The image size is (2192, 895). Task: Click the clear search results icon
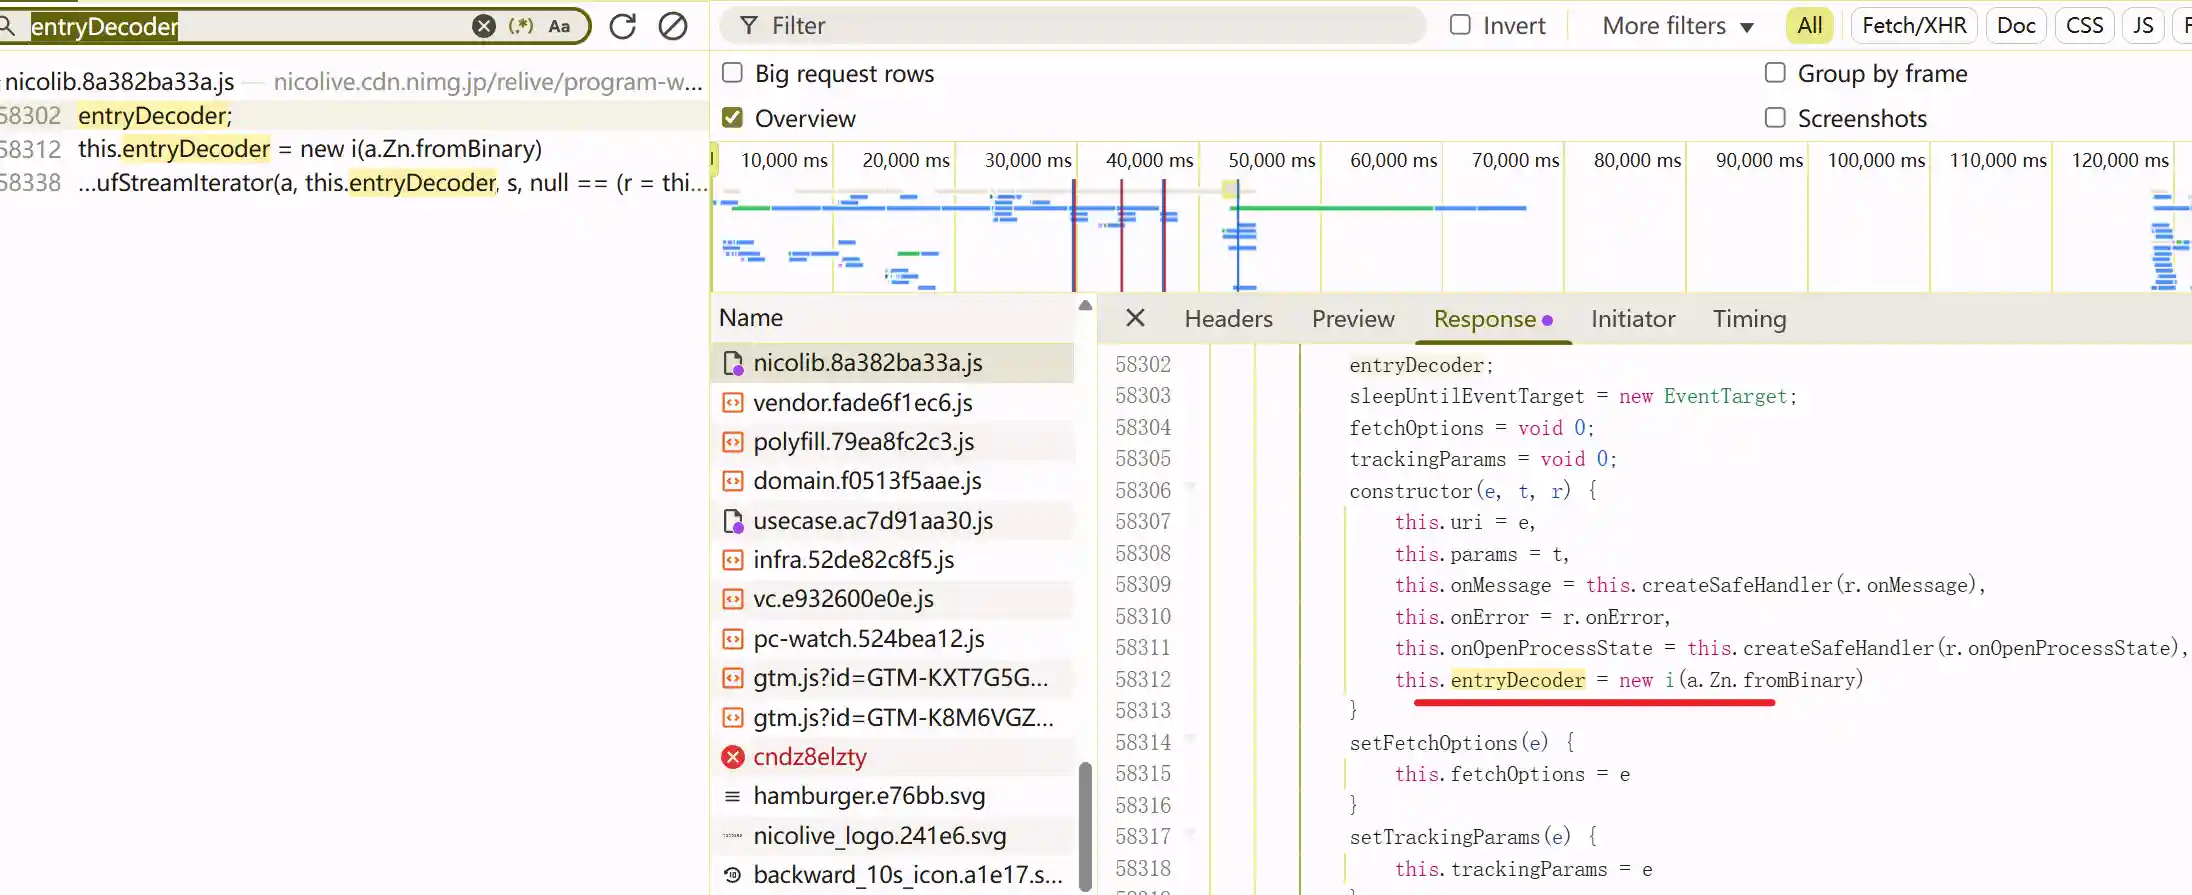(673, 26)
